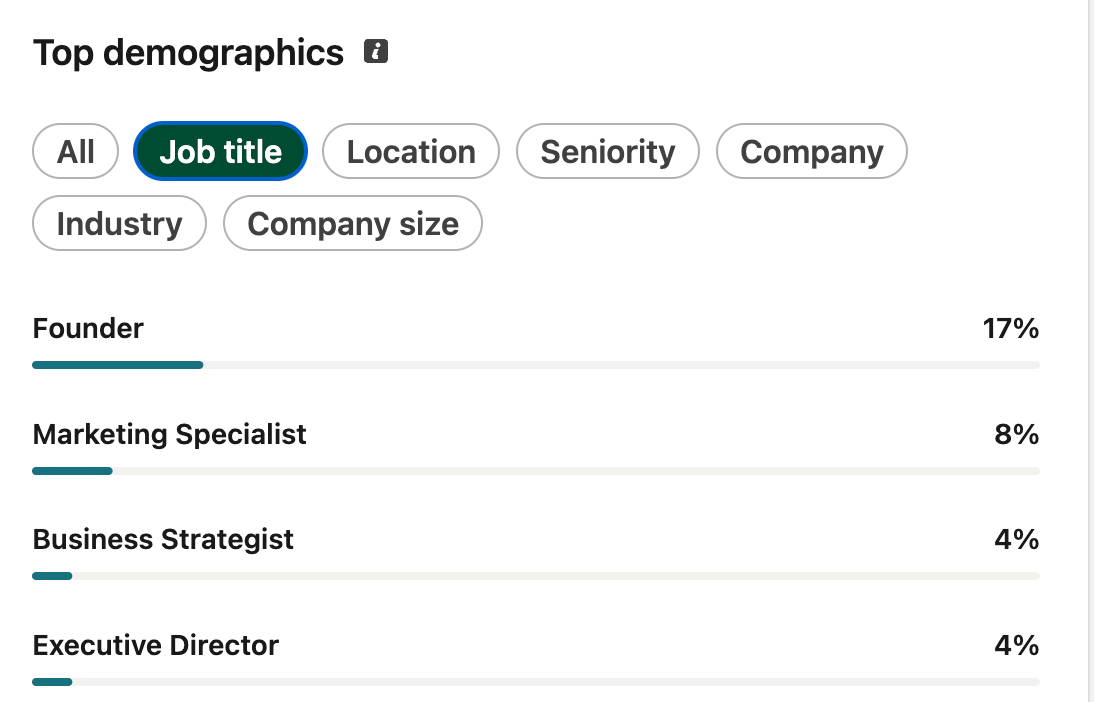Switch to the Location filter

click(x=411, y=151)
